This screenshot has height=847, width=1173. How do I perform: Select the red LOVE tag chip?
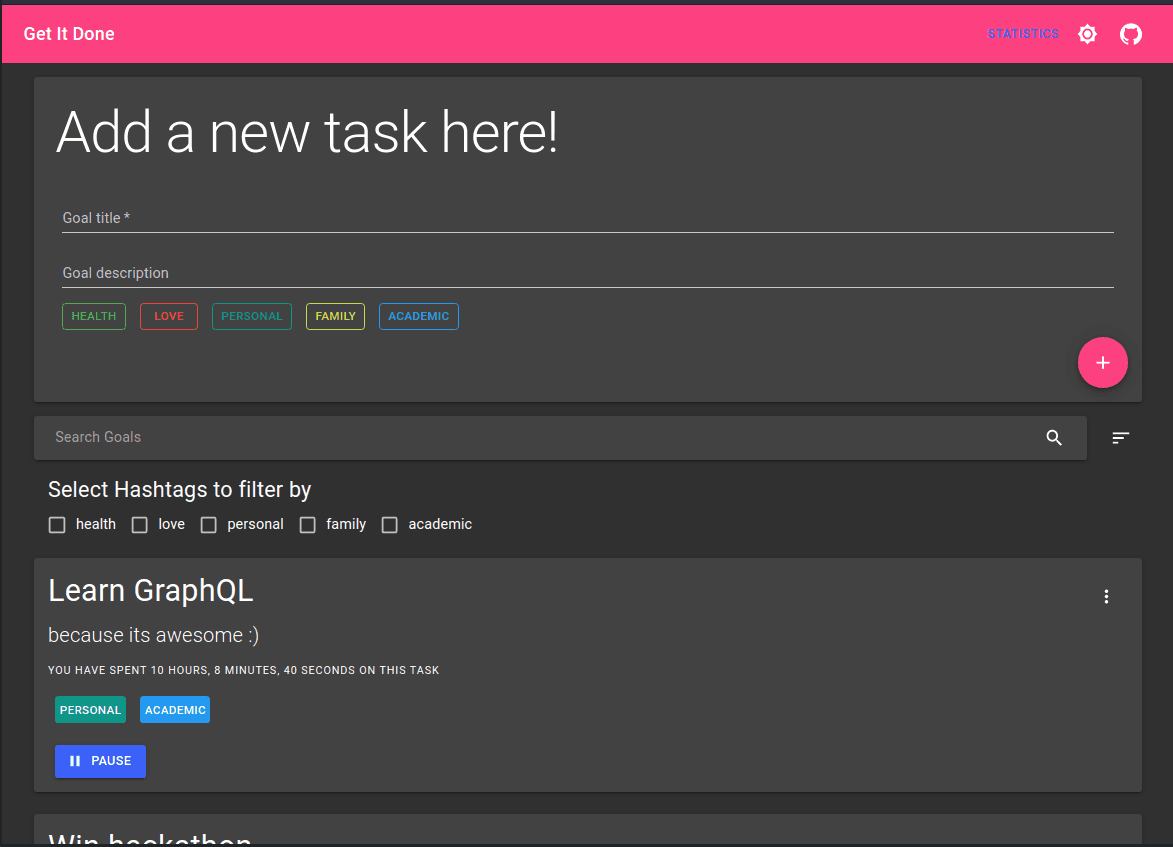169,317
